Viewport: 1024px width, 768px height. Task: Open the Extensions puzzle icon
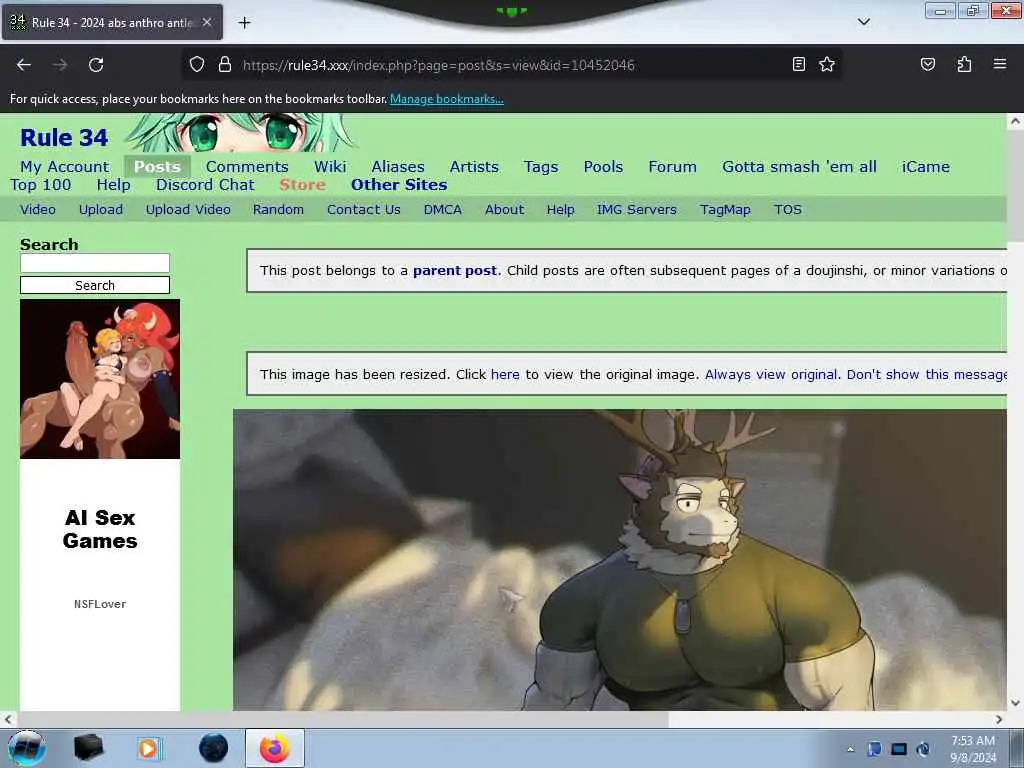point(964,64)
